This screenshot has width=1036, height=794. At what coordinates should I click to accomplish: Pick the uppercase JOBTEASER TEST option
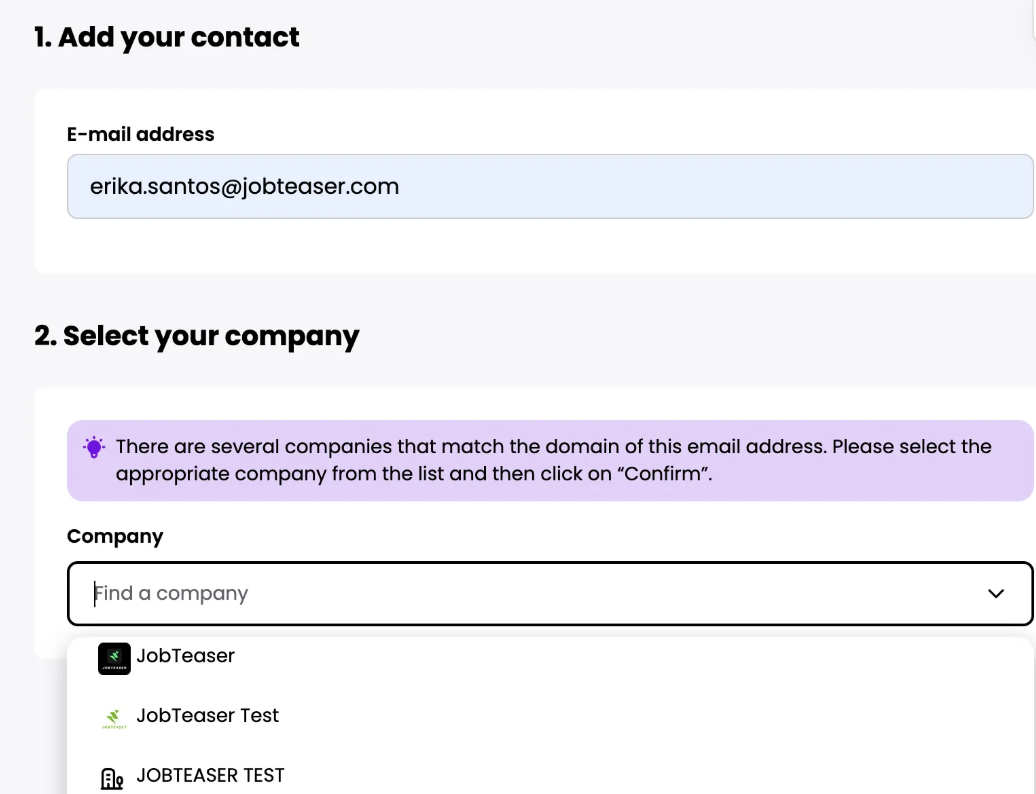click(210, 776)
